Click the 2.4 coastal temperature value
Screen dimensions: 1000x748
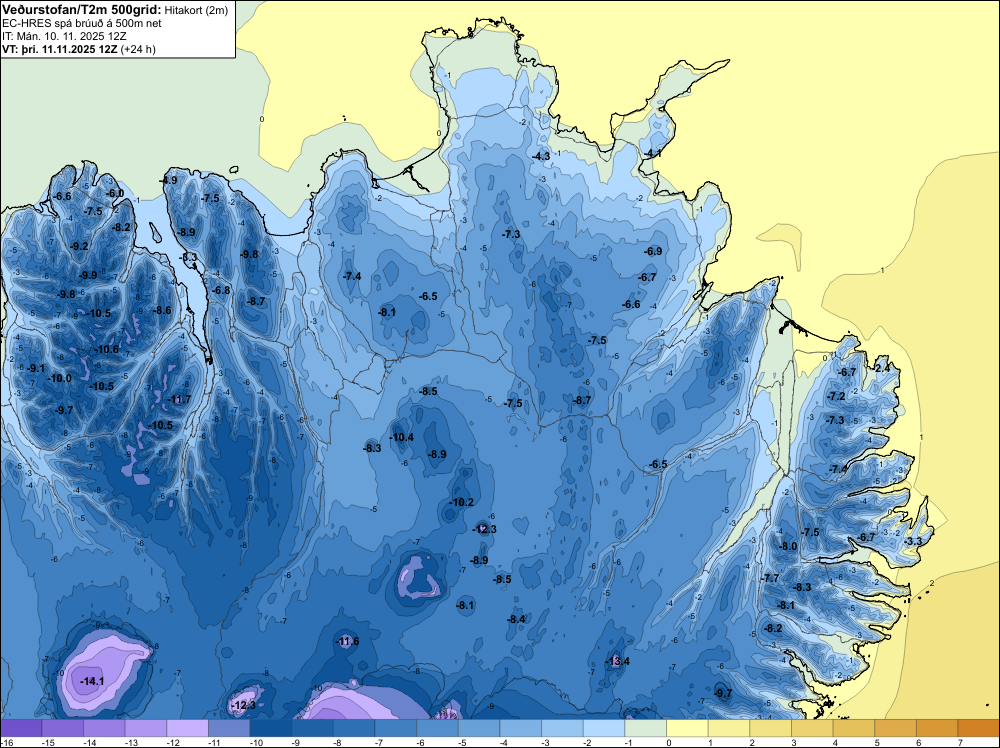(882, 368)
